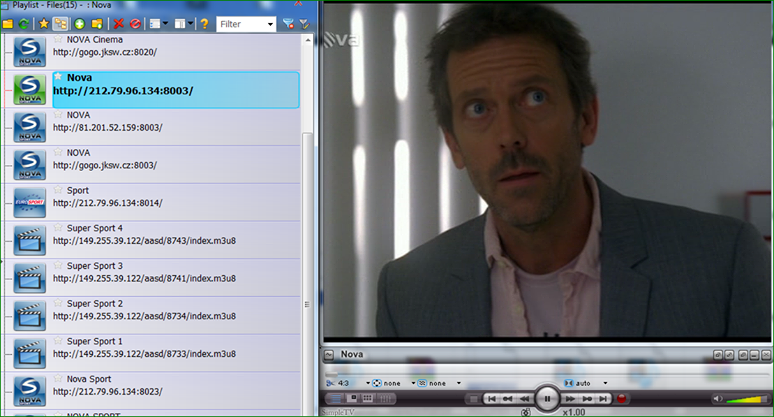The width and height of the screenshot is (774, 417).
Task: Toggle favorites star filter in toolbar
Action: (44, 24)
